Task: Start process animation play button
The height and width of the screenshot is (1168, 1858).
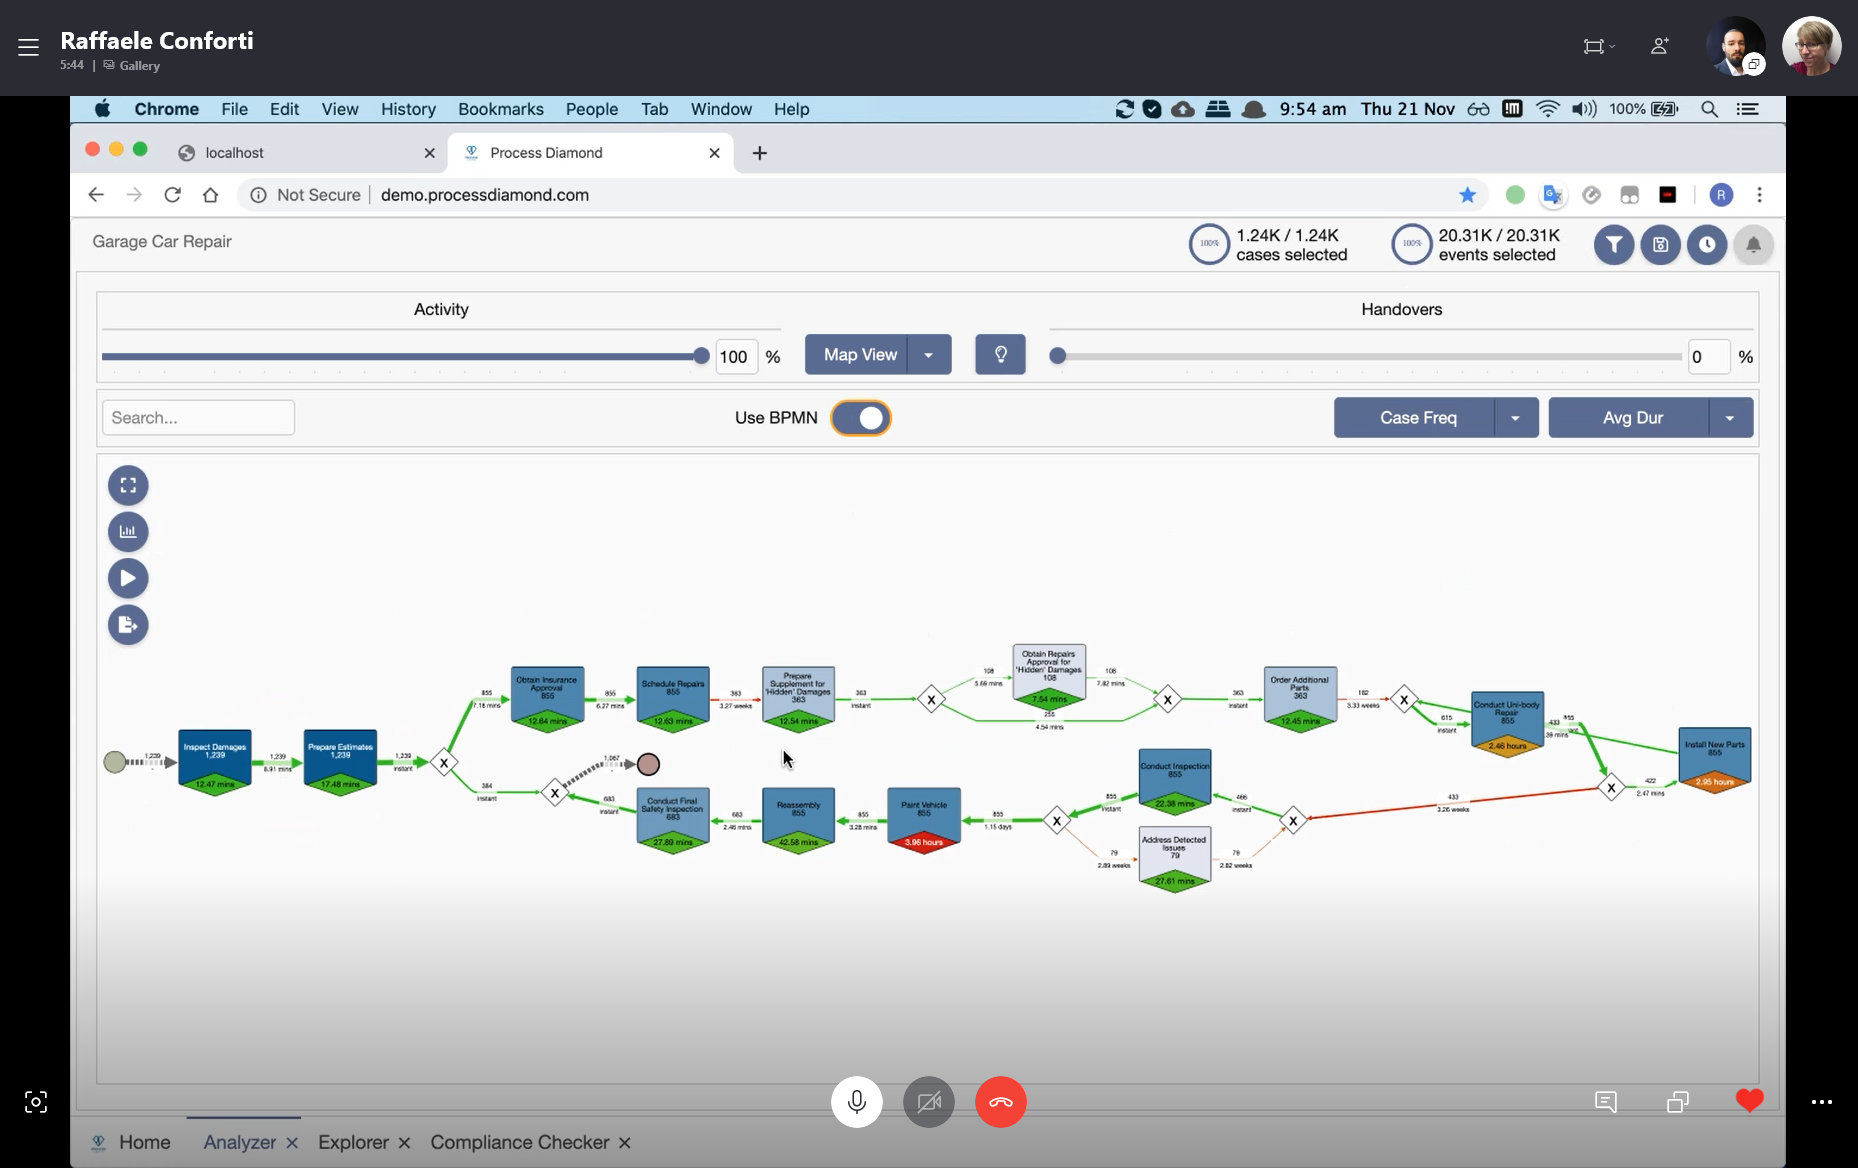Action: click(128, 578)
